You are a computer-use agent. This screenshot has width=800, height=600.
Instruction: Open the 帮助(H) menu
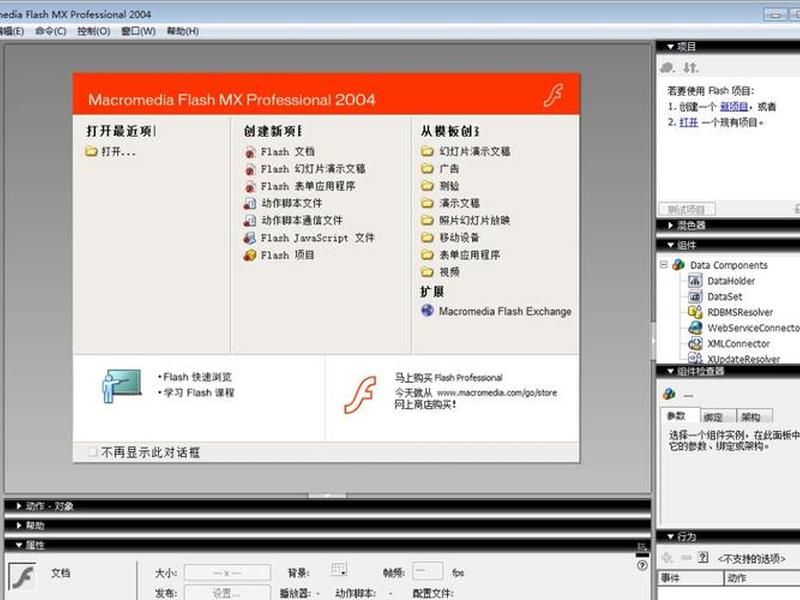183,31
